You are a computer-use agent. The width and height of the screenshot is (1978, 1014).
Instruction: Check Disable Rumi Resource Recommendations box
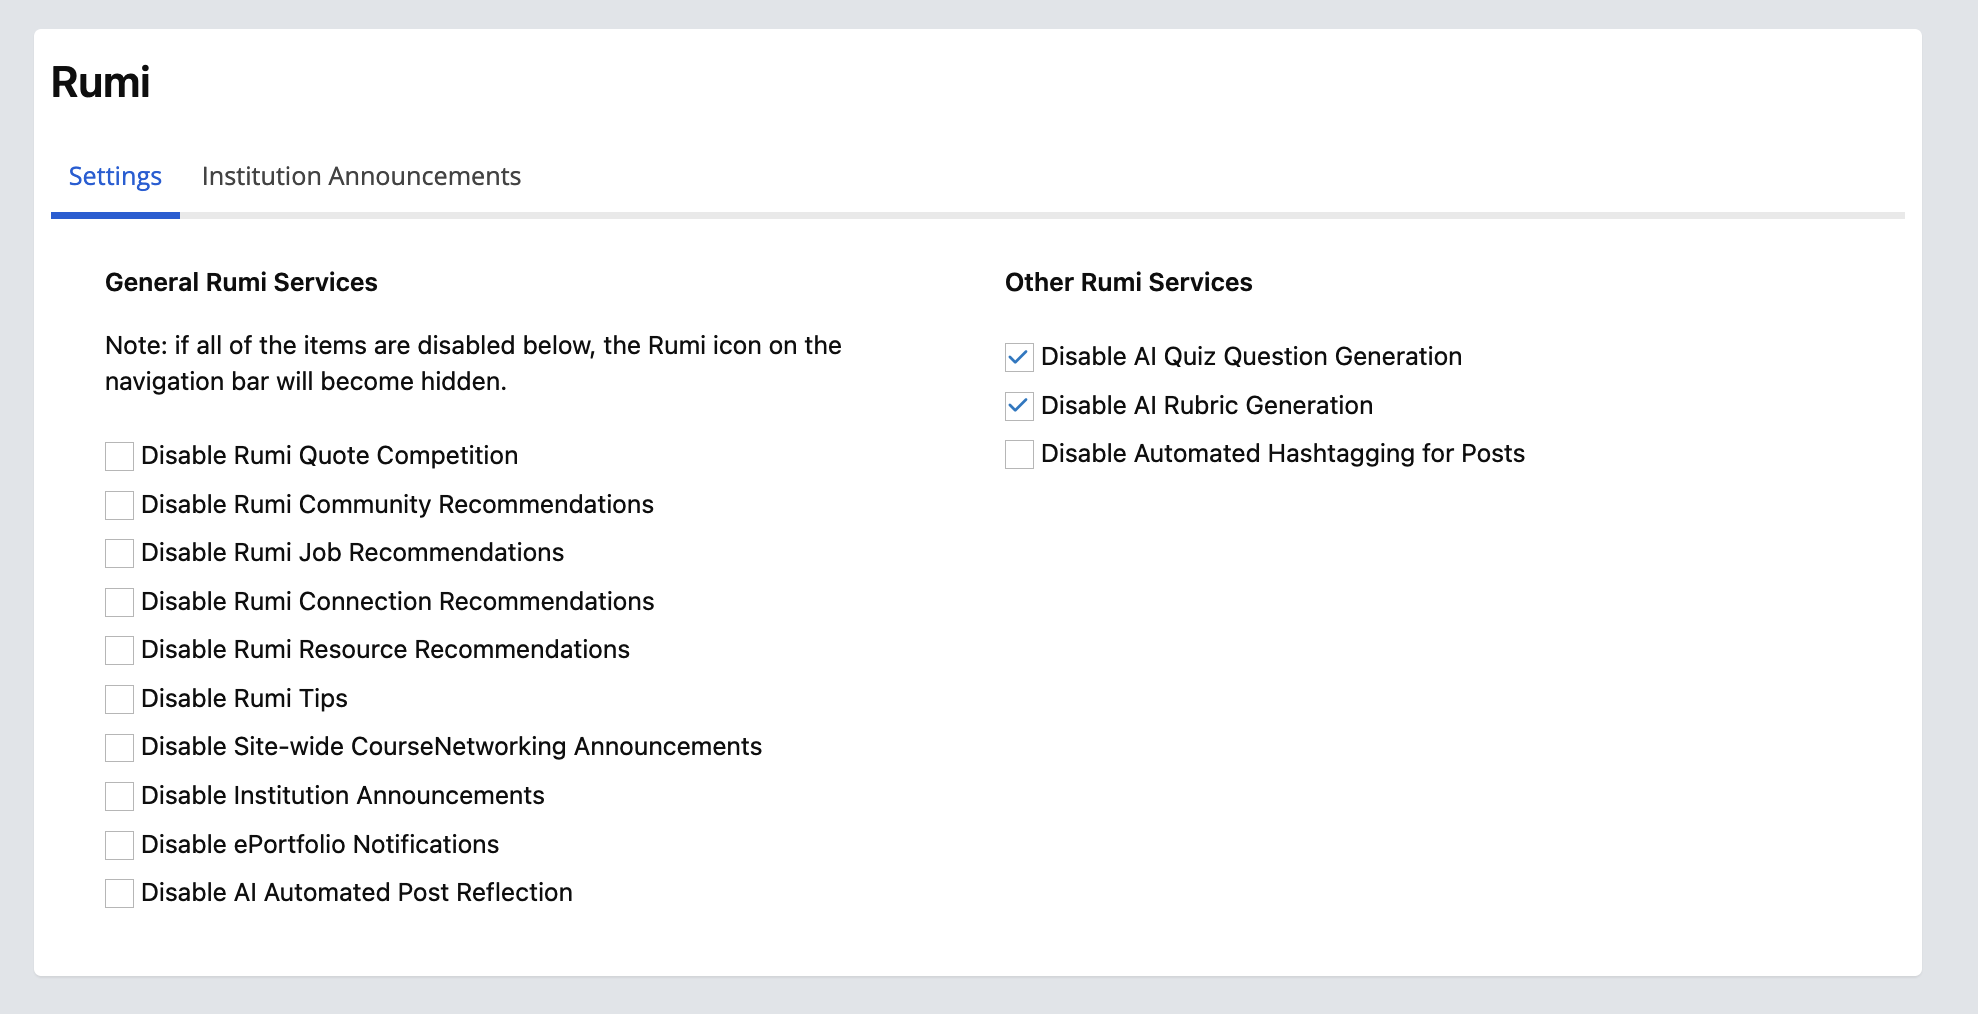[120, 650]
